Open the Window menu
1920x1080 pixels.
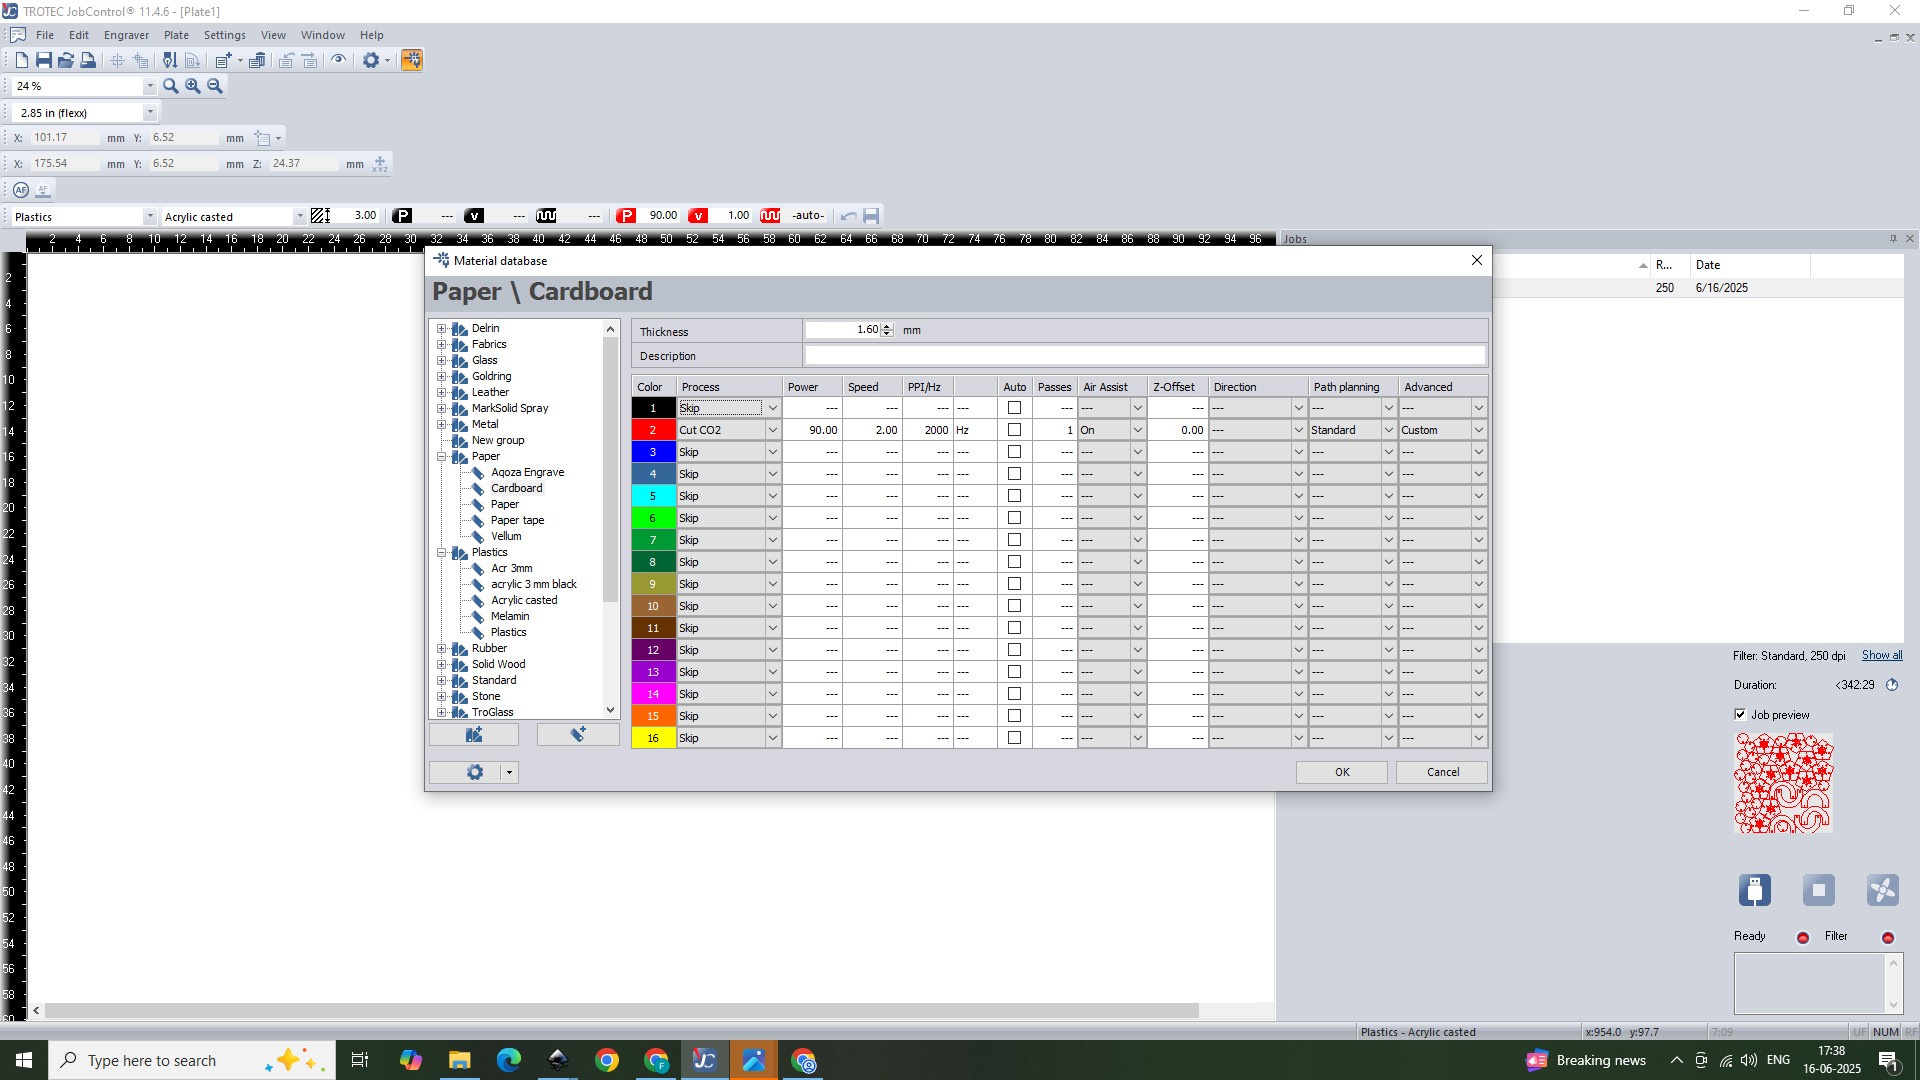(x=323, y=35)
